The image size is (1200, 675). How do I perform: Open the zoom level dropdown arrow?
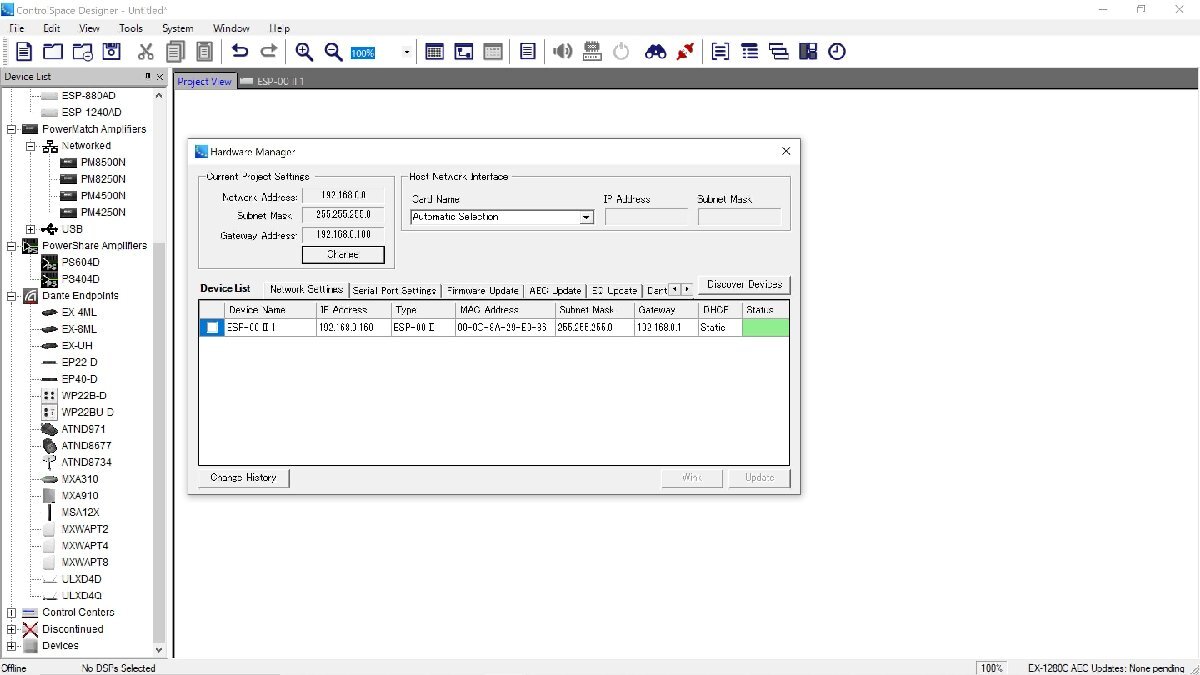point(407,52)
